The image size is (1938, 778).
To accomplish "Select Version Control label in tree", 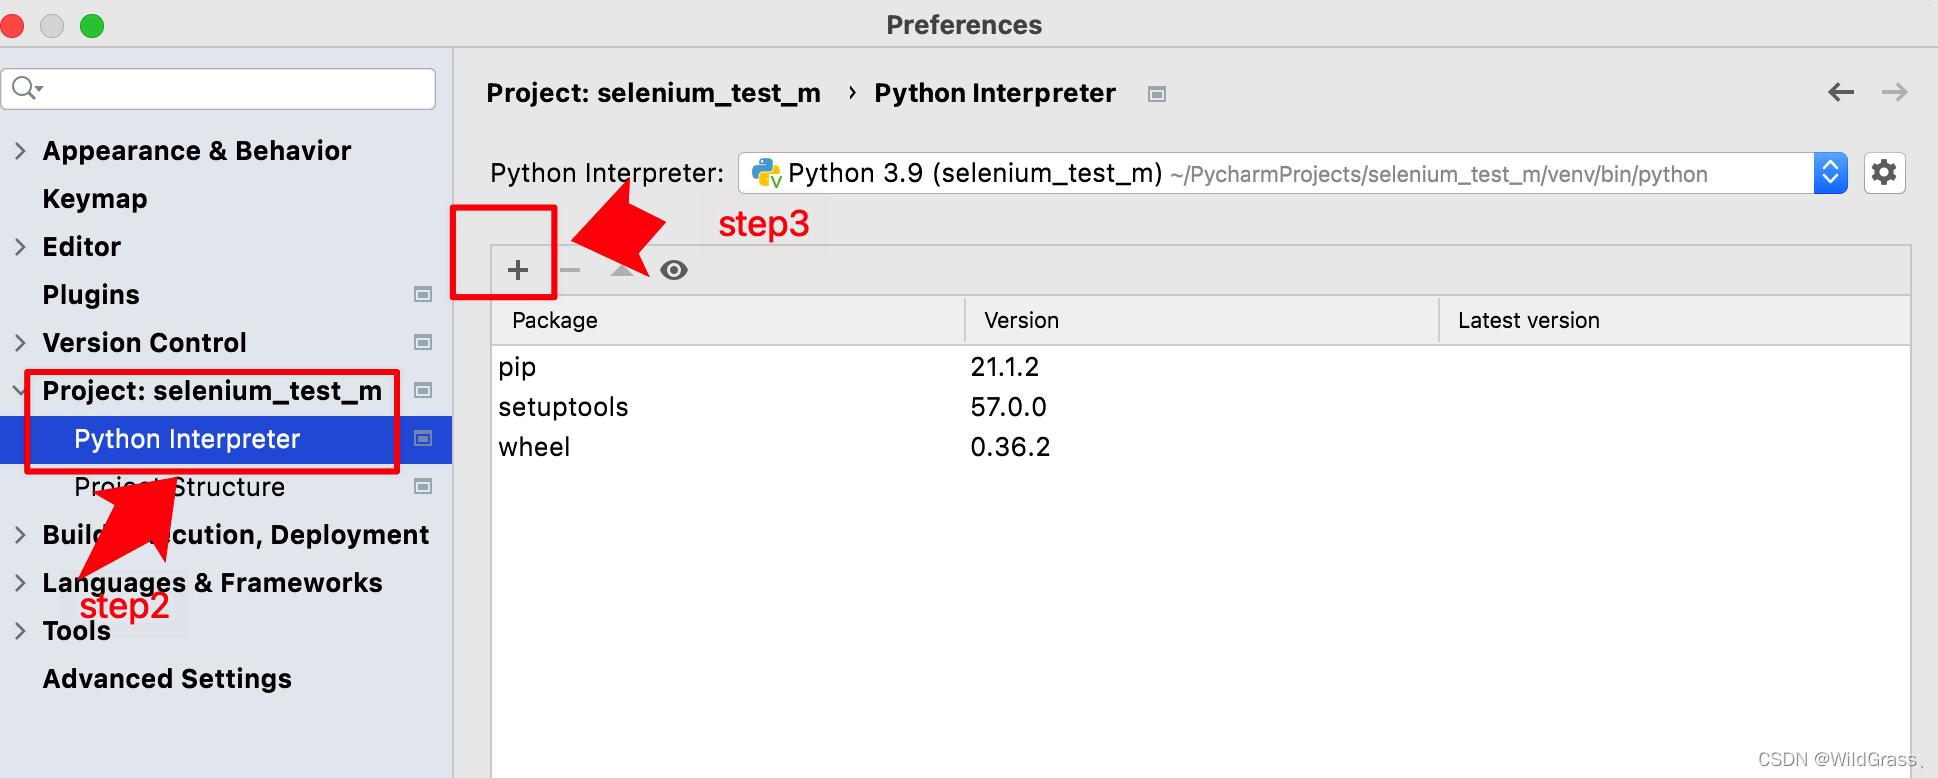I will (144, 343).
